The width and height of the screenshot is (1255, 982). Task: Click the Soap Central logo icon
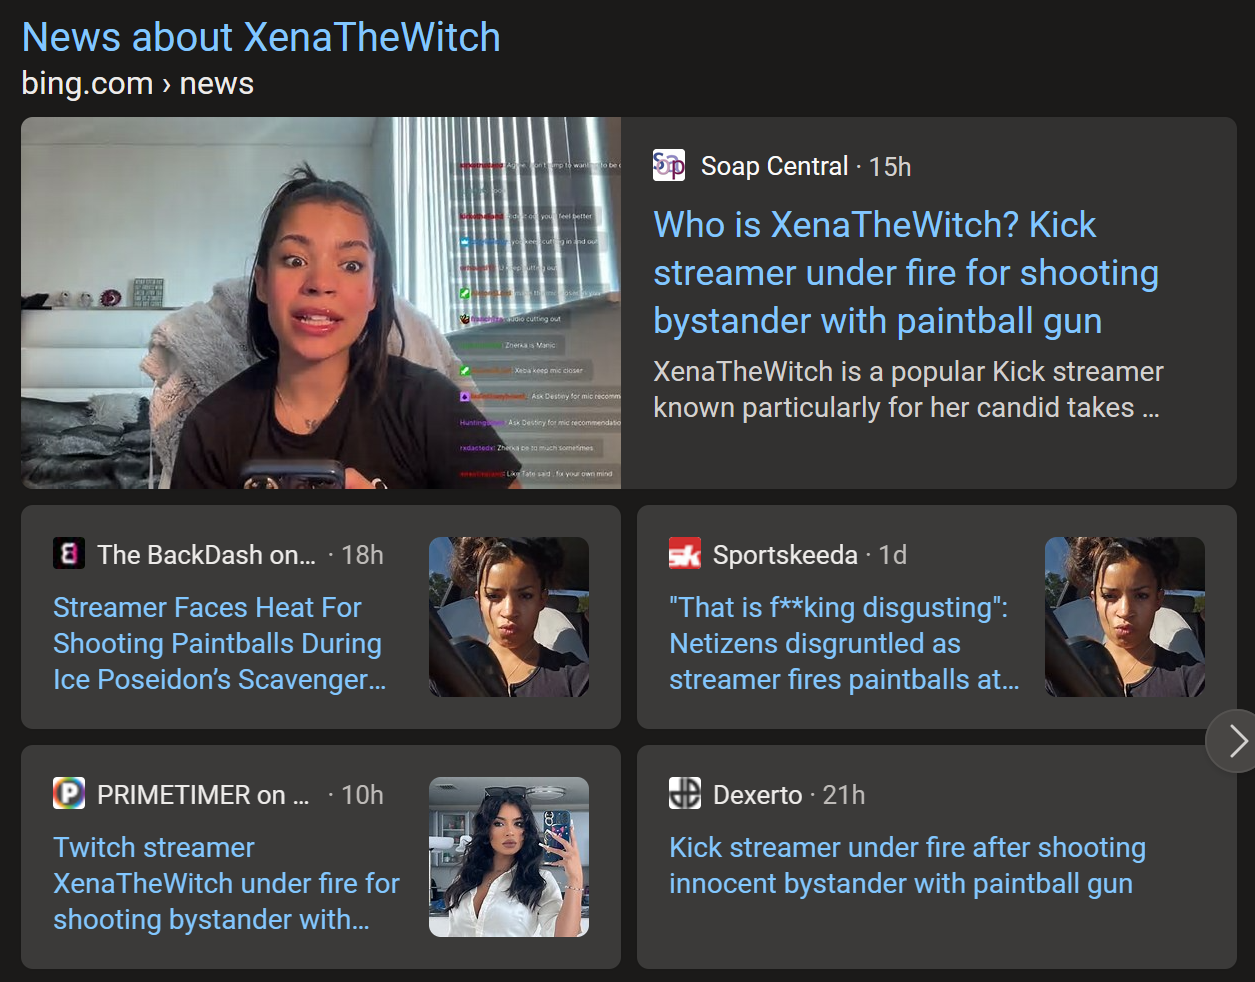[x=669, y=165]
